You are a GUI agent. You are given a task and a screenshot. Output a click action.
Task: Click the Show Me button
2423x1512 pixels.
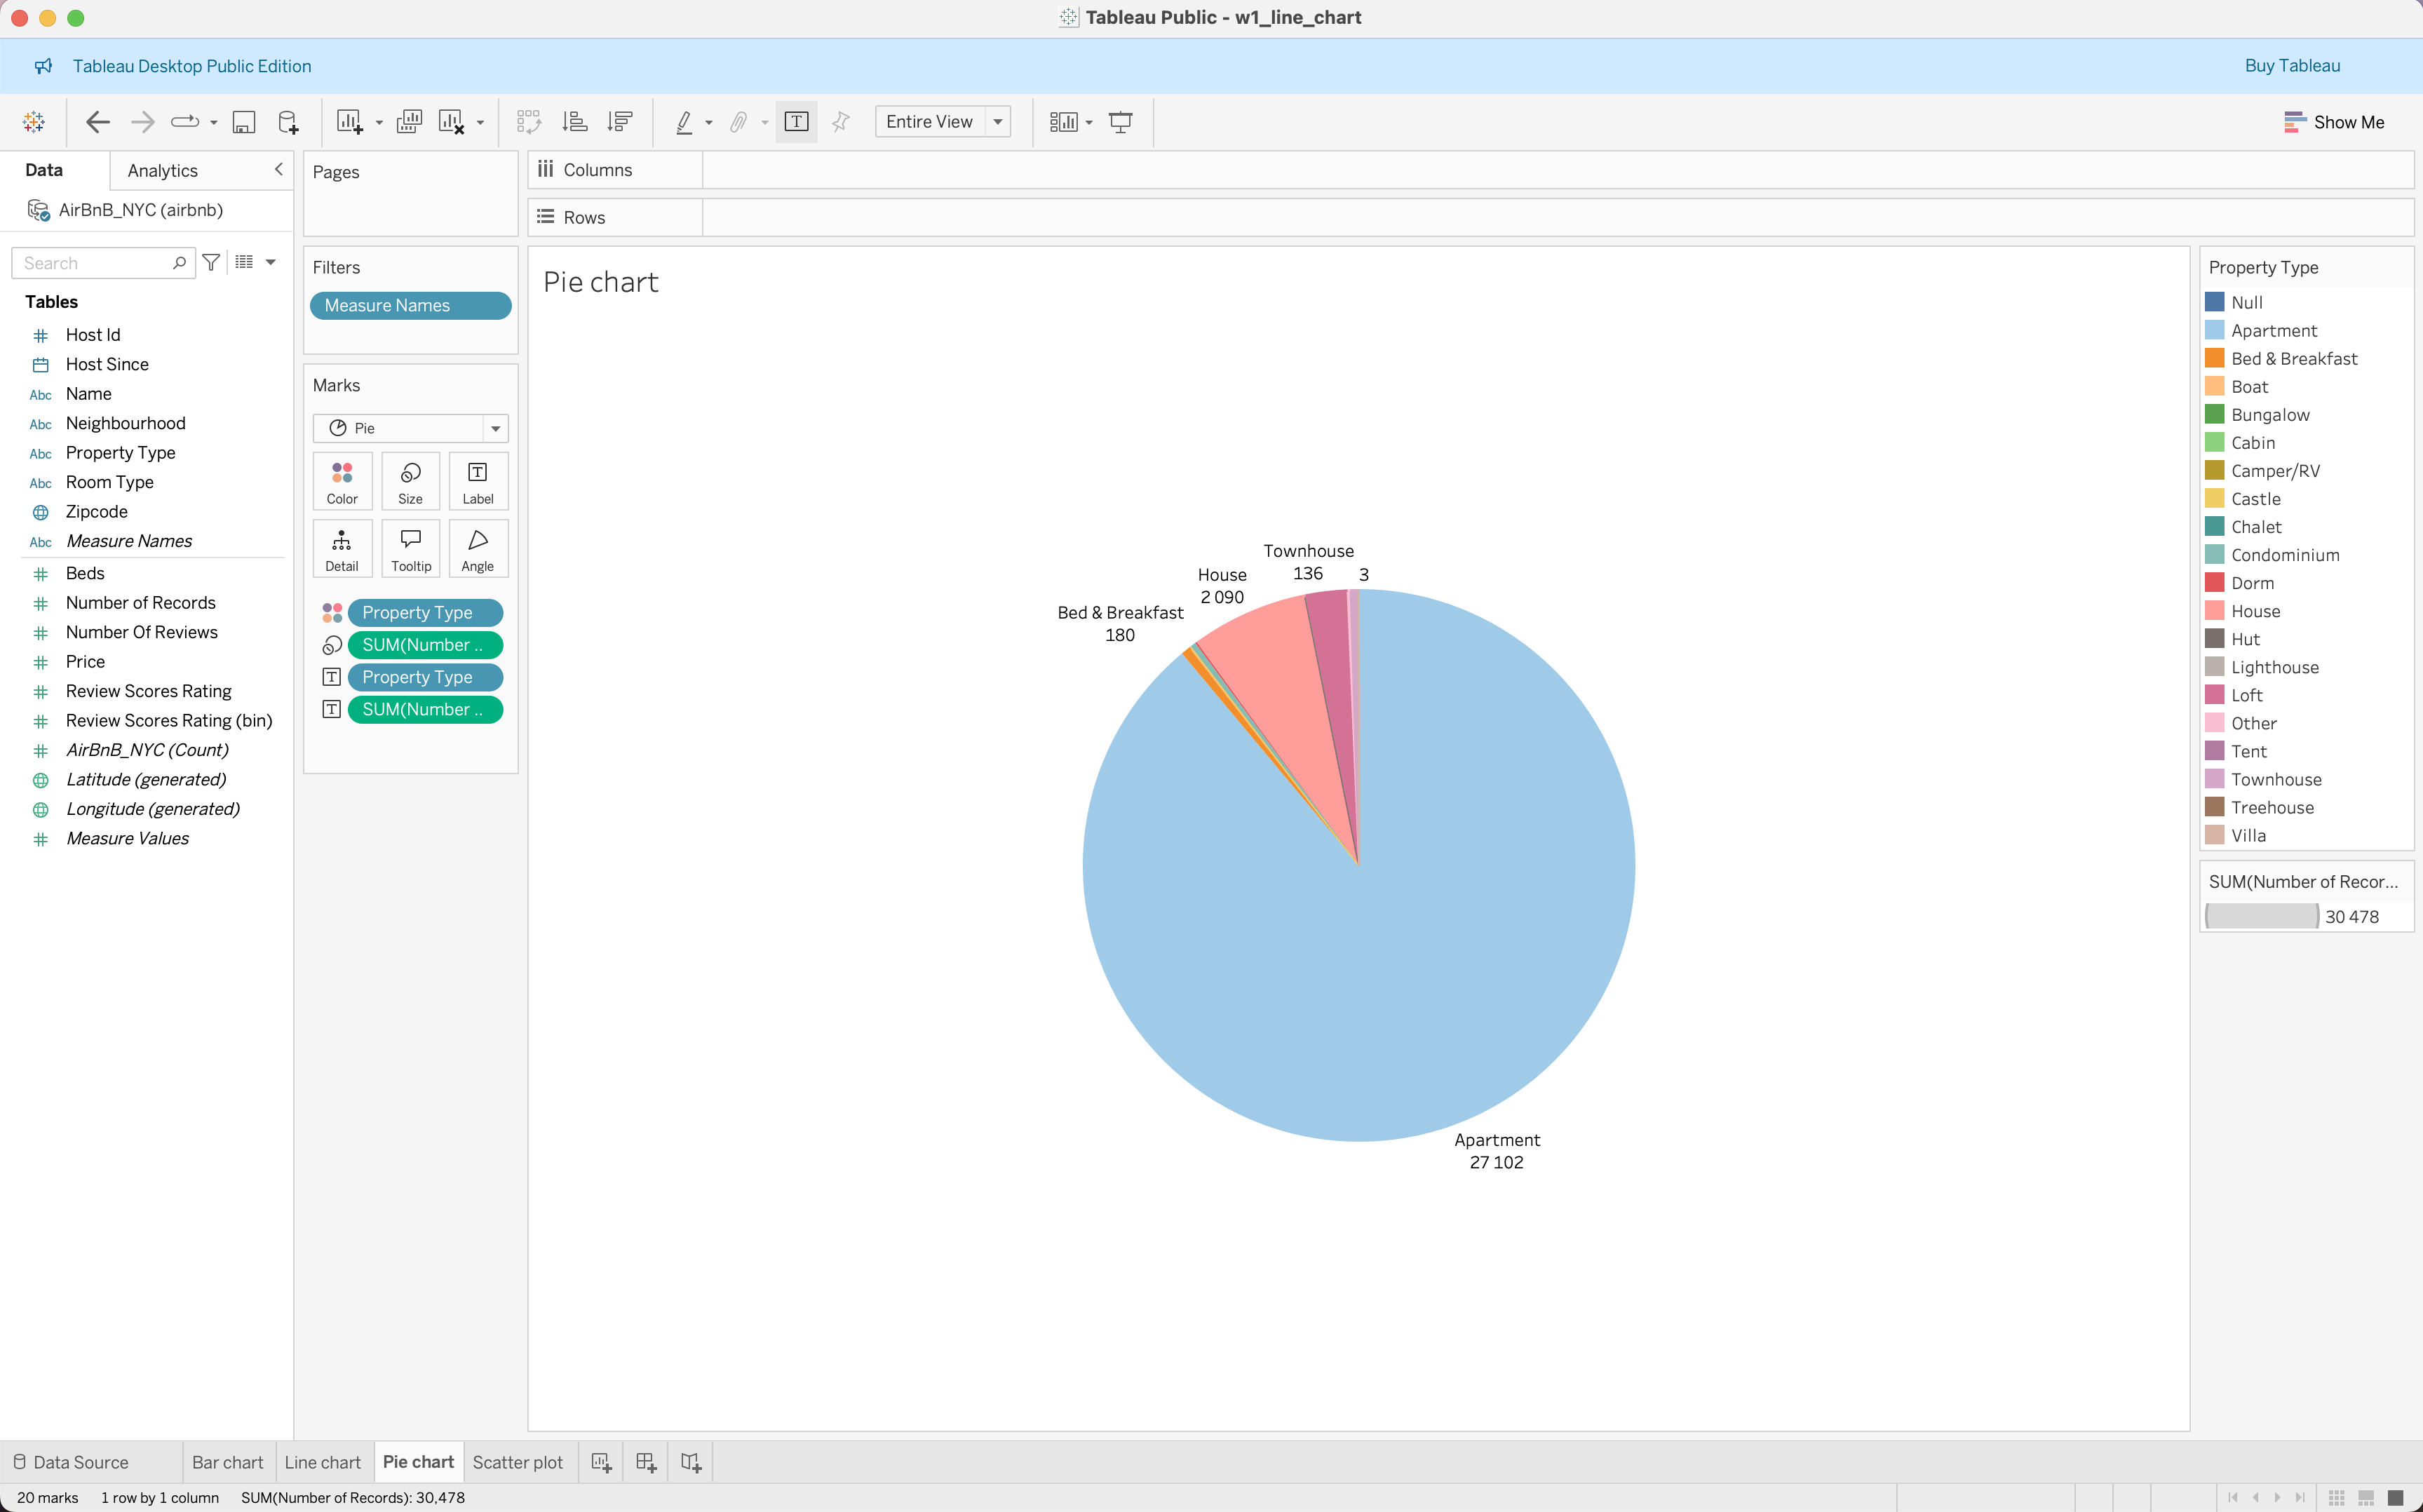[x=2334, y=122]
